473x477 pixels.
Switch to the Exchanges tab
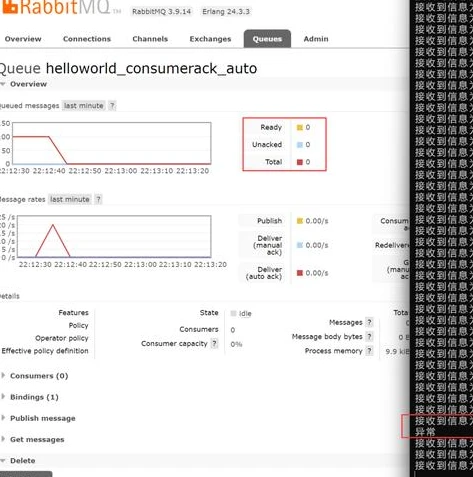pyautogui.click(x=210, y=39)
